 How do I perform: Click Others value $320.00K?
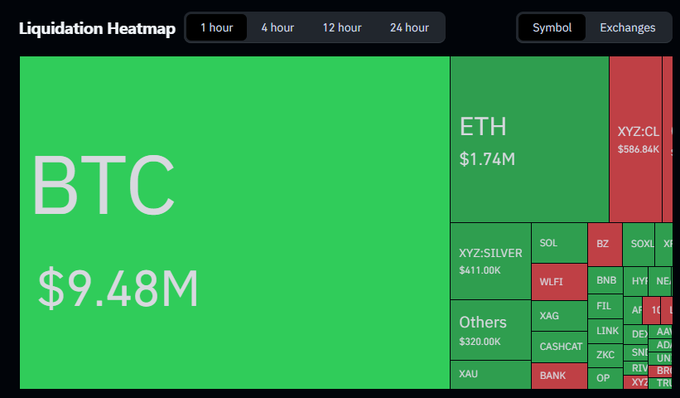(480, 342)
